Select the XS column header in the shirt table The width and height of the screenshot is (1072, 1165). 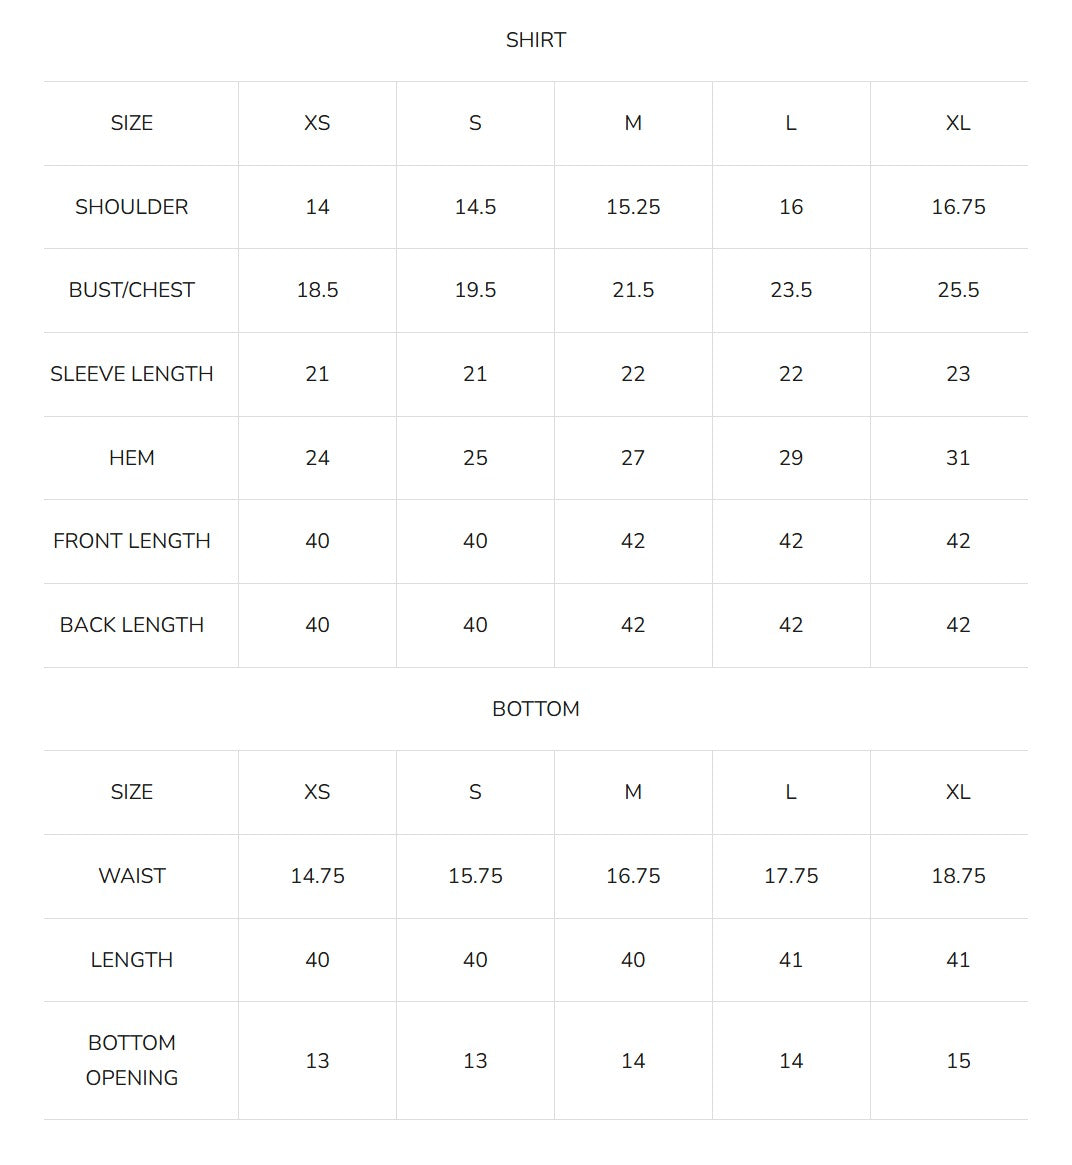[x=317, y=123]
